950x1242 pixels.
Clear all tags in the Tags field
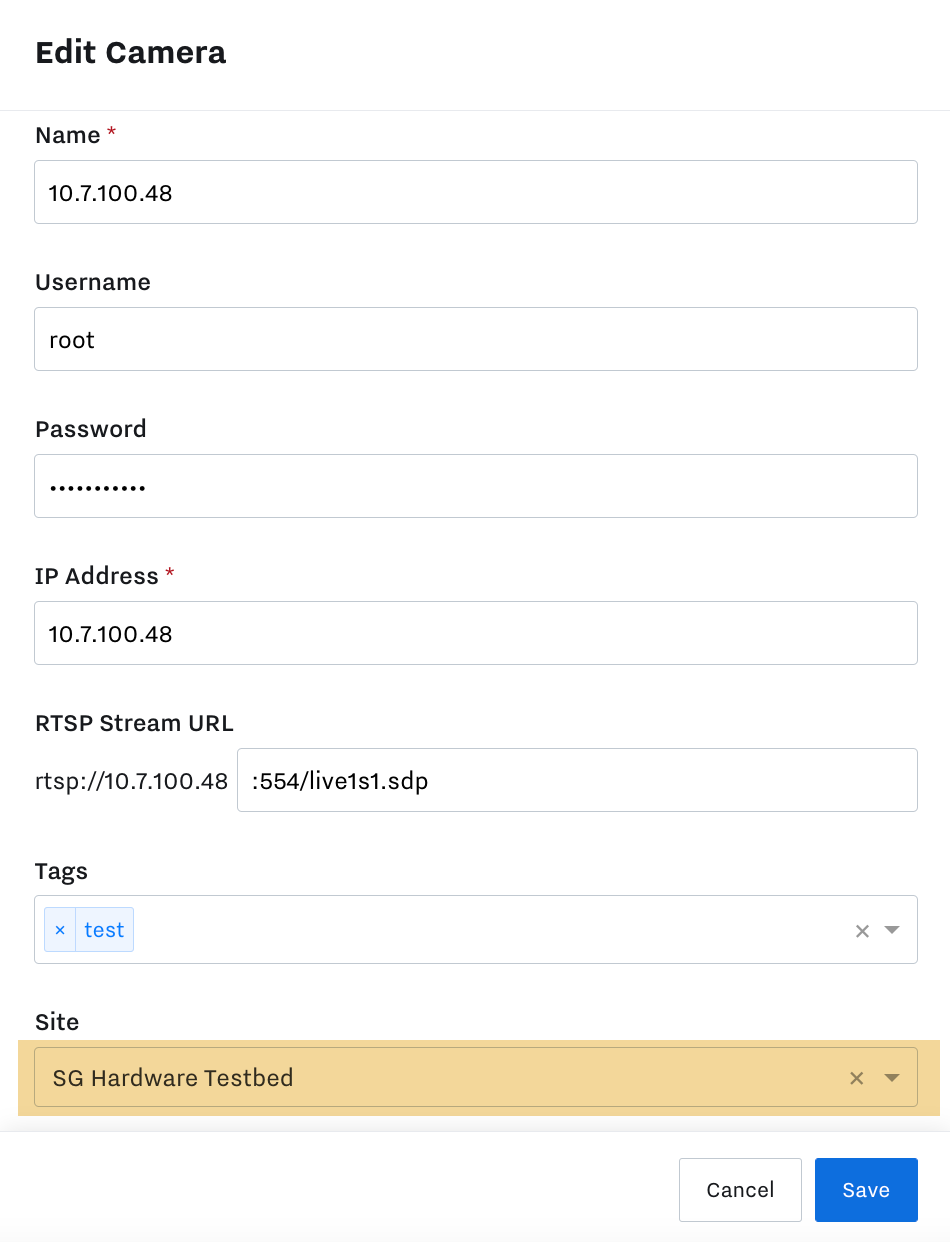[x=862, y=931]
